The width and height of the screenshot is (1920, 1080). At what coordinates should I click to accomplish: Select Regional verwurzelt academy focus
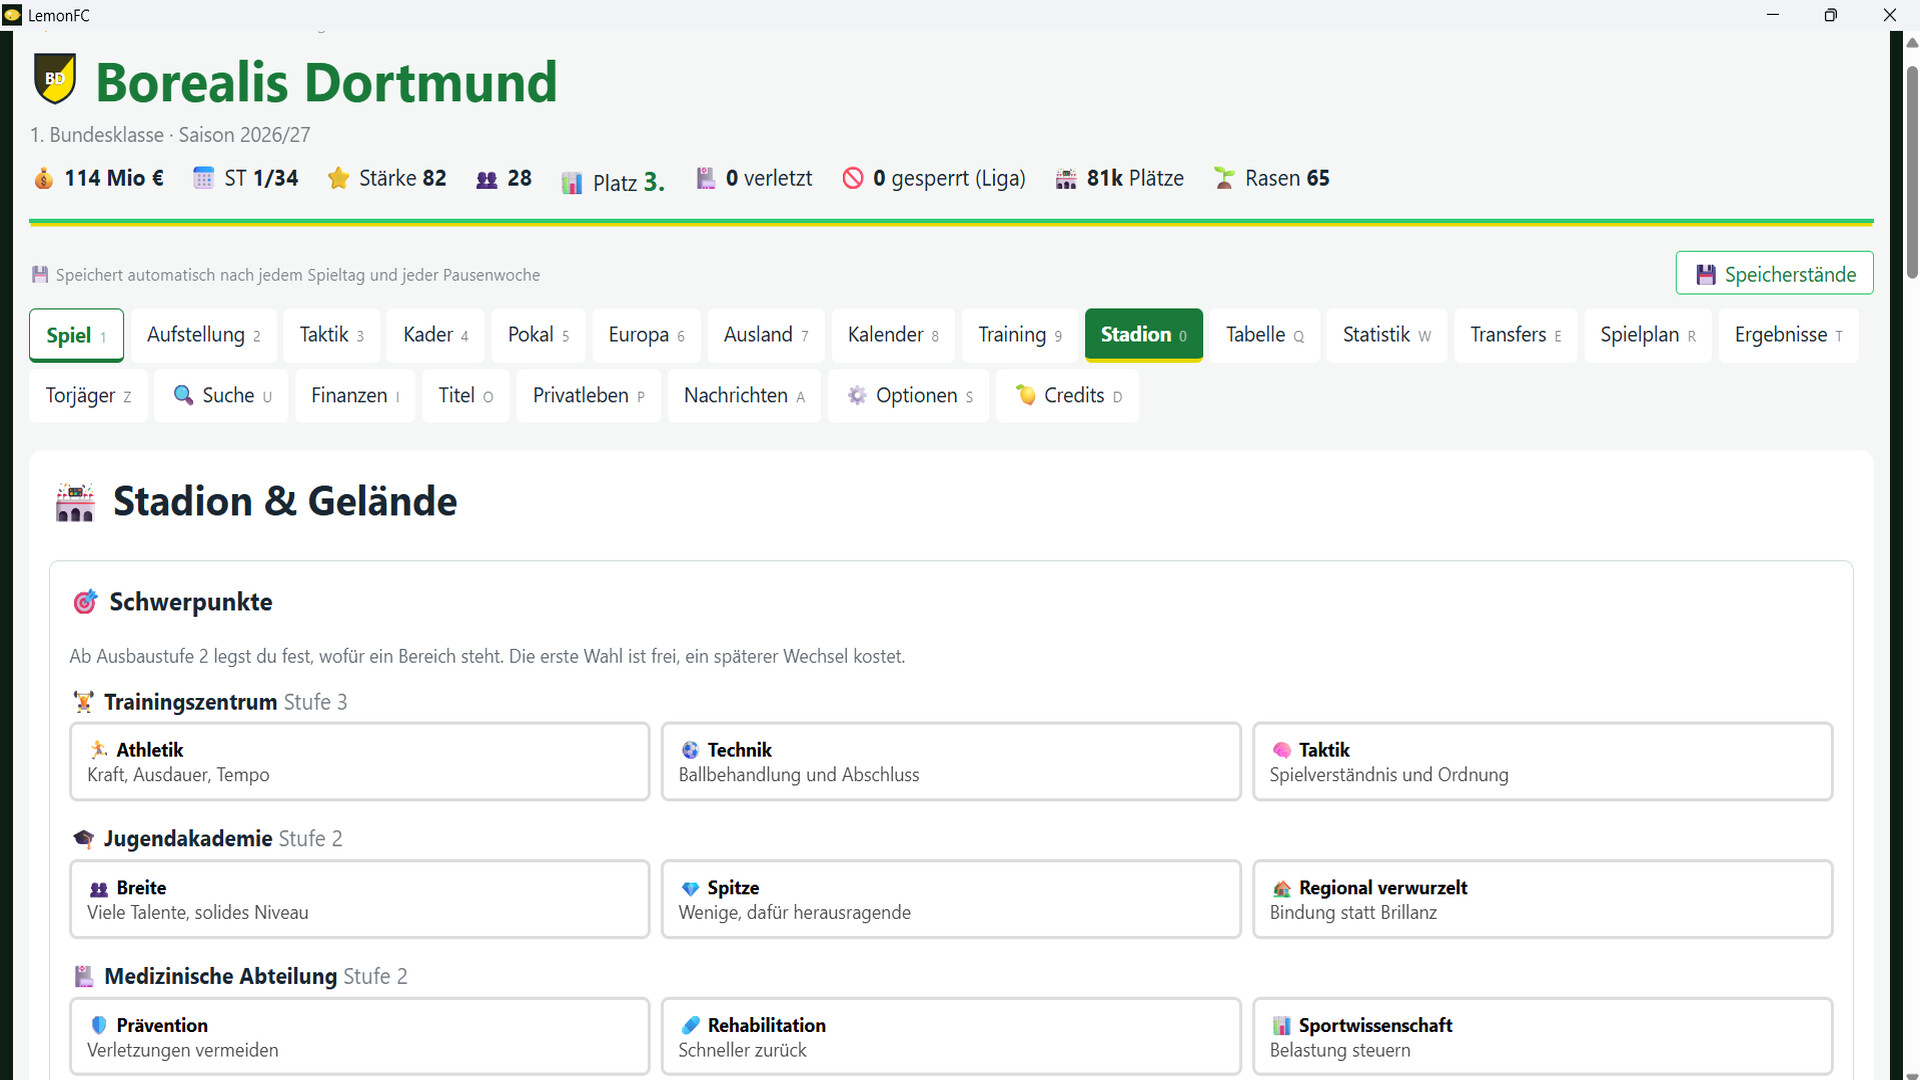[1542, 899]
